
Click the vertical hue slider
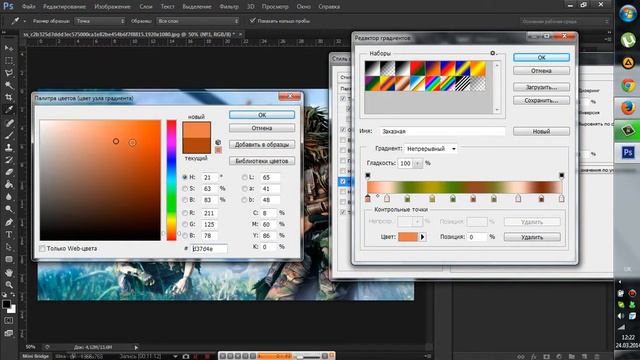click(x=171, y=180)
